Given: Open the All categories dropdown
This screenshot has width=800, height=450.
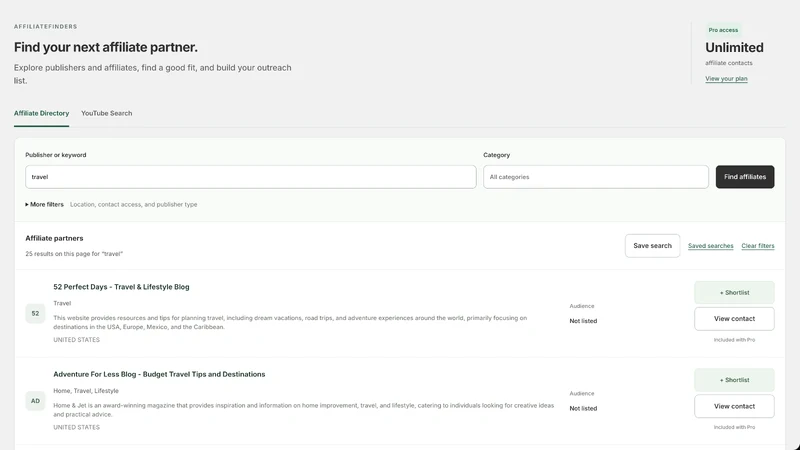Looking at the screenshot, I should (596, 177).
